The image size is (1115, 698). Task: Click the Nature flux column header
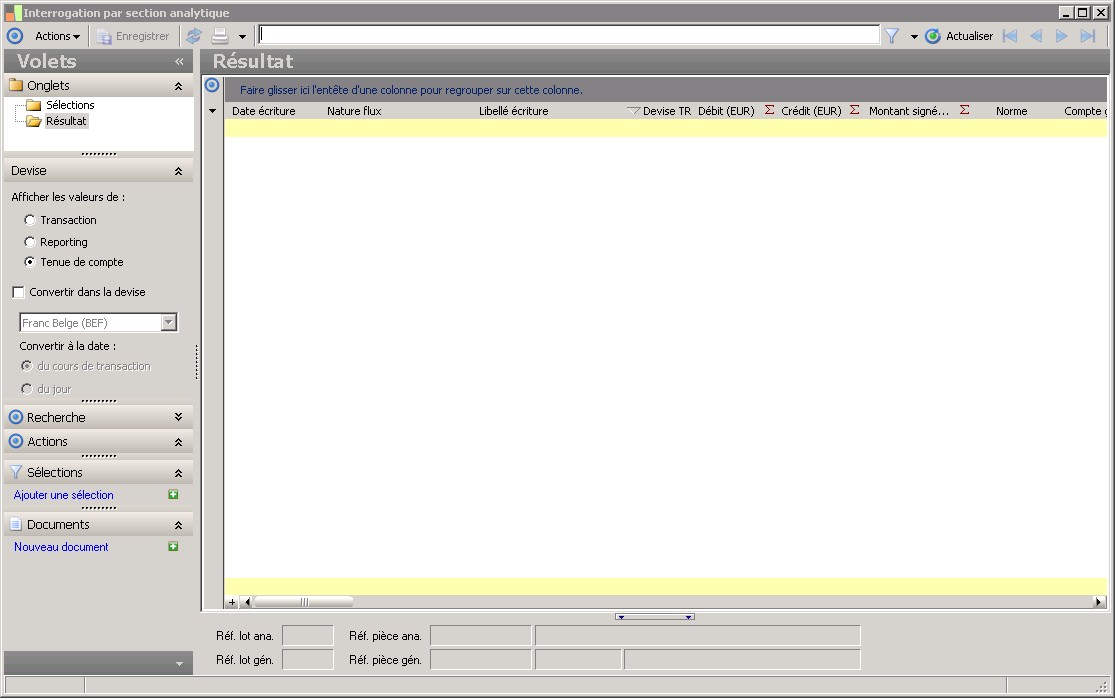(354, 111)
